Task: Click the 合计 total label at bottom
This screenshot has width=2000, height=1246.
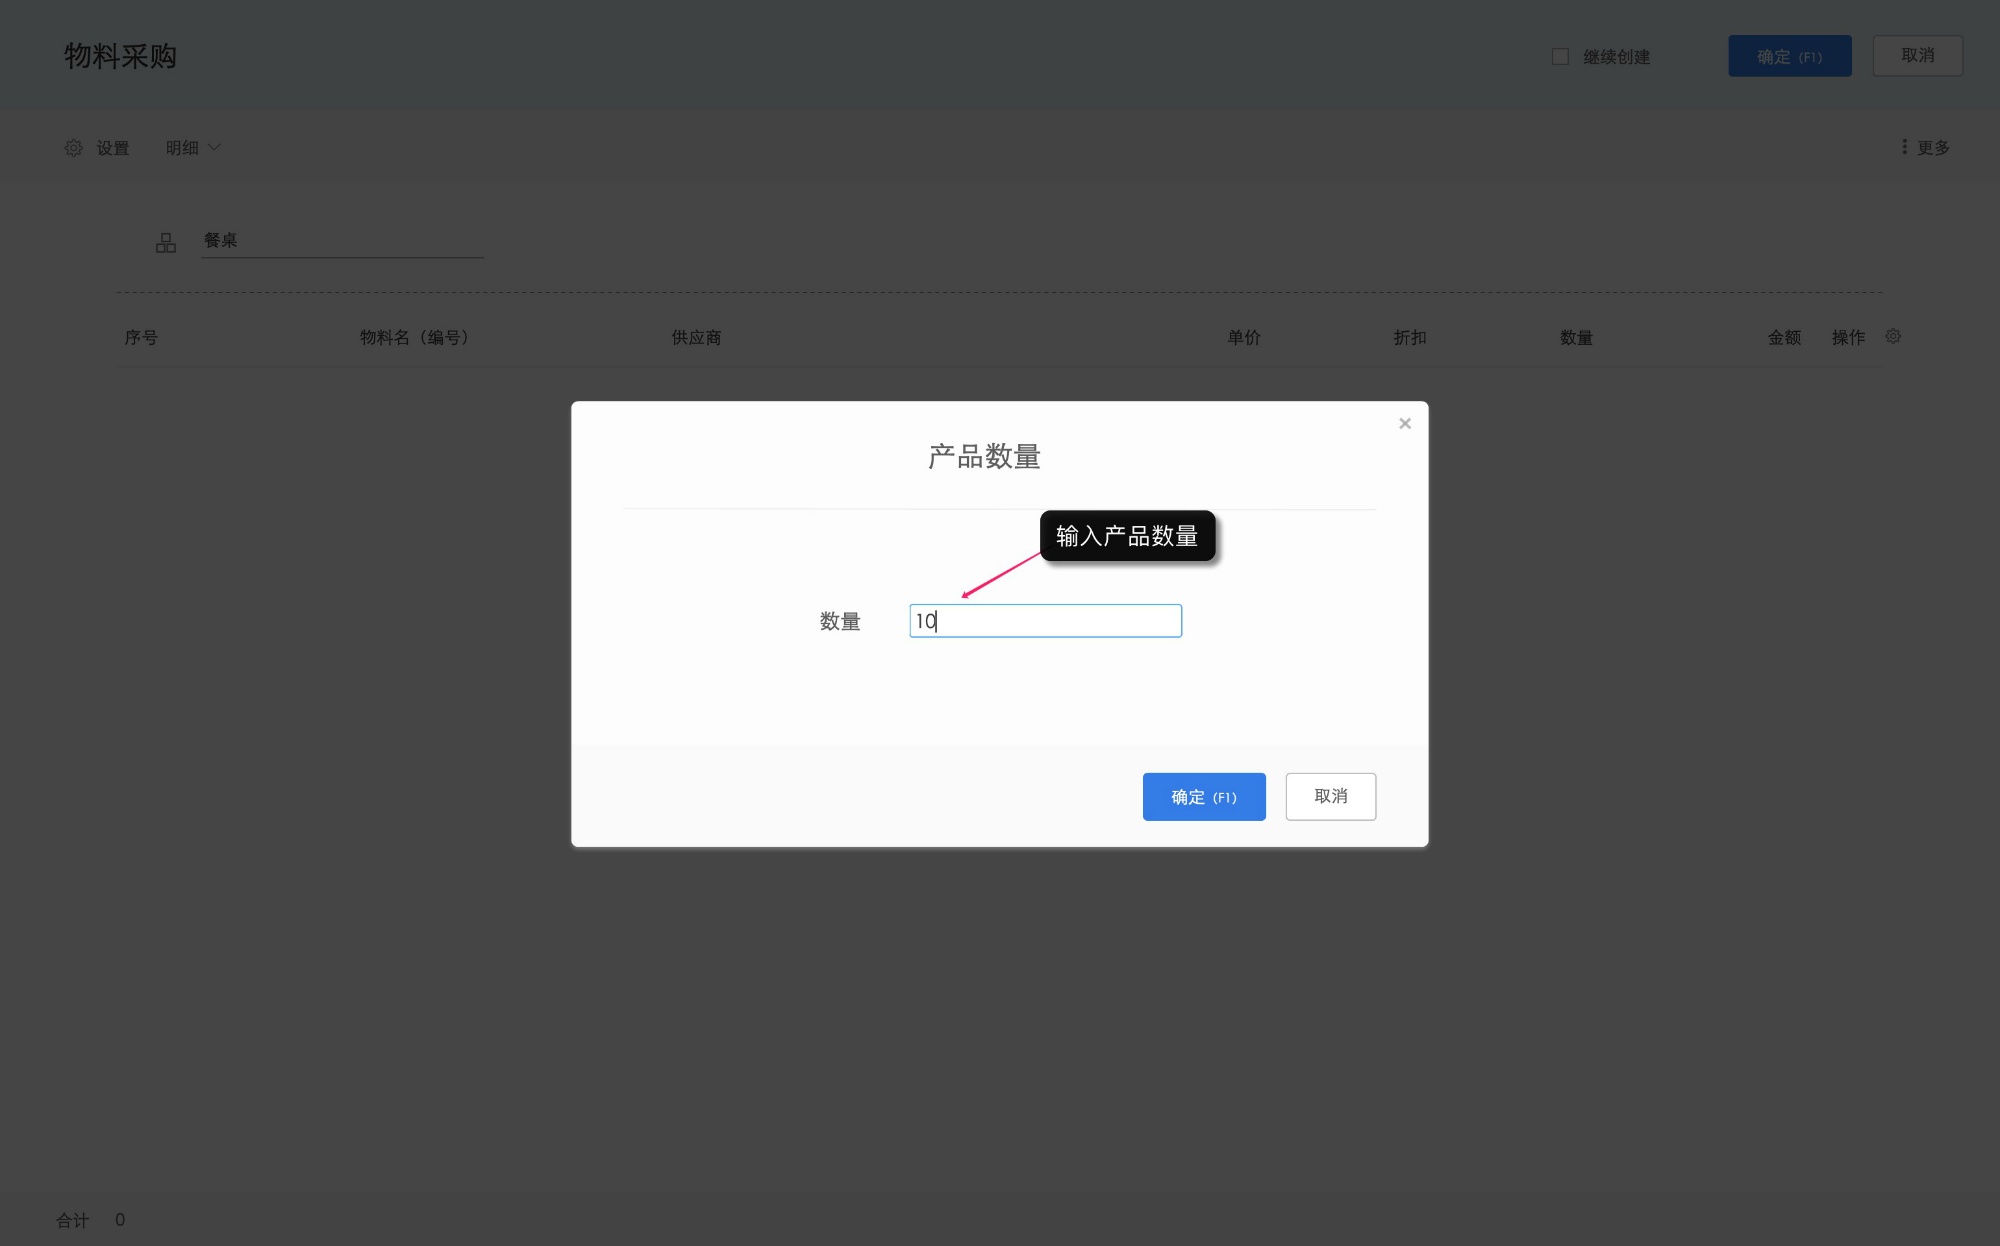Action: coord(70,1220)
